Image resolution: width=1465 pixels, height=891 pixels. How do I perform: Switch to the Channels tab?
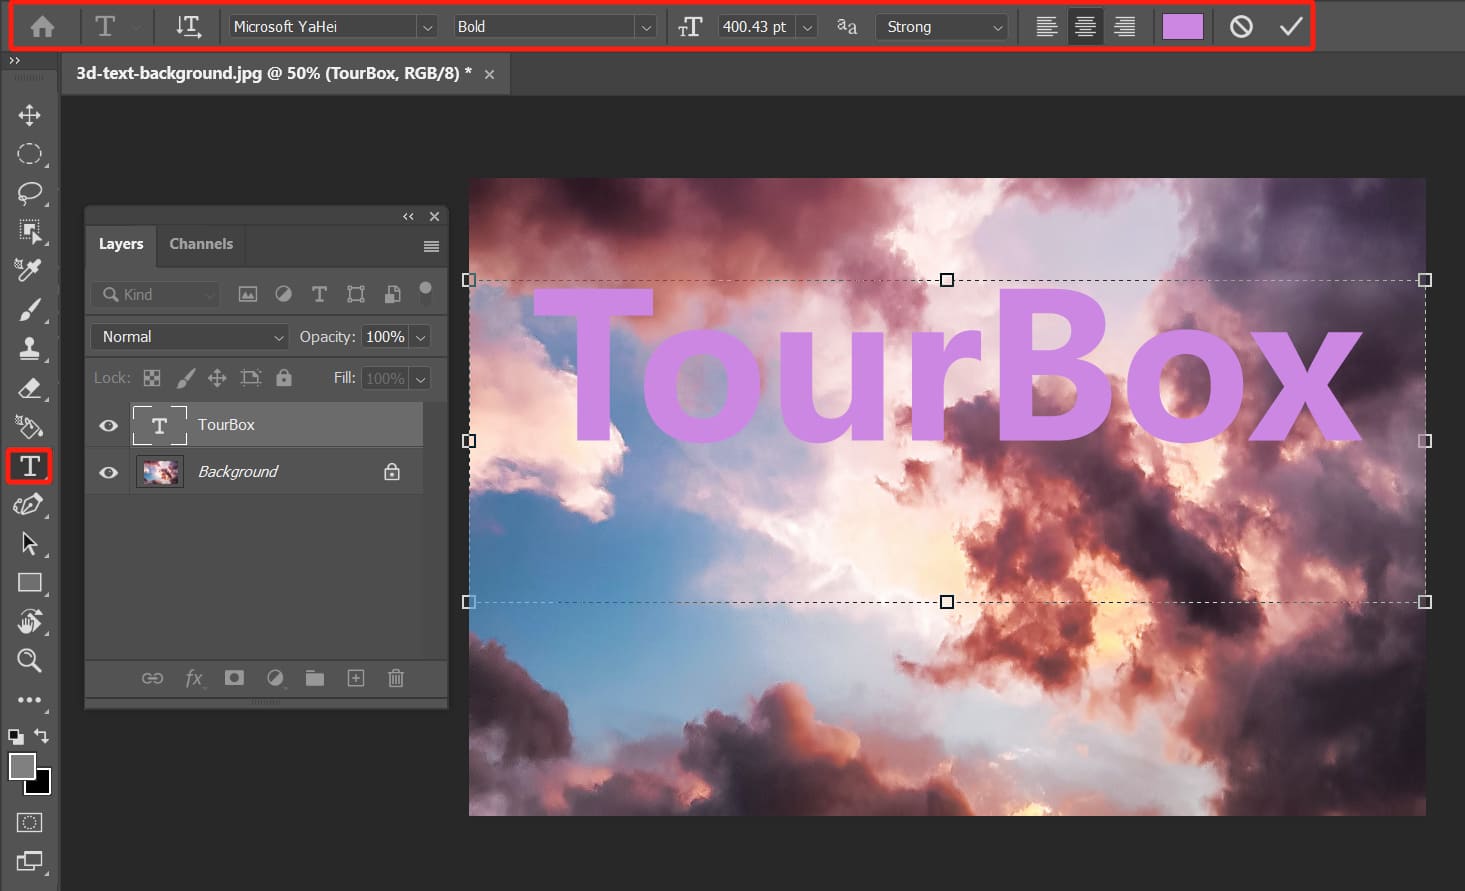tap(201, 244)
